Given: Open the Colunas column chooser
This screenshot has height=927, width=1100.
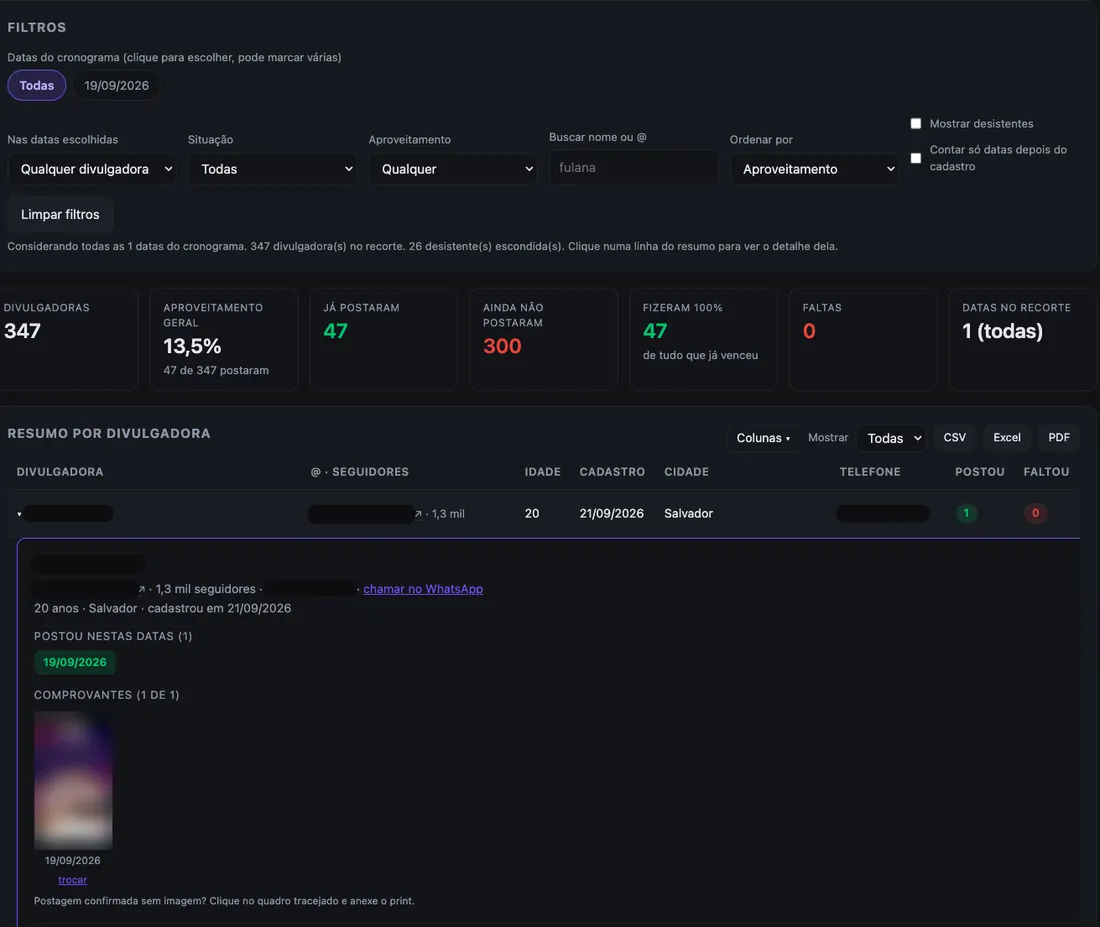Looking at the screenshot, I should 763,438.
